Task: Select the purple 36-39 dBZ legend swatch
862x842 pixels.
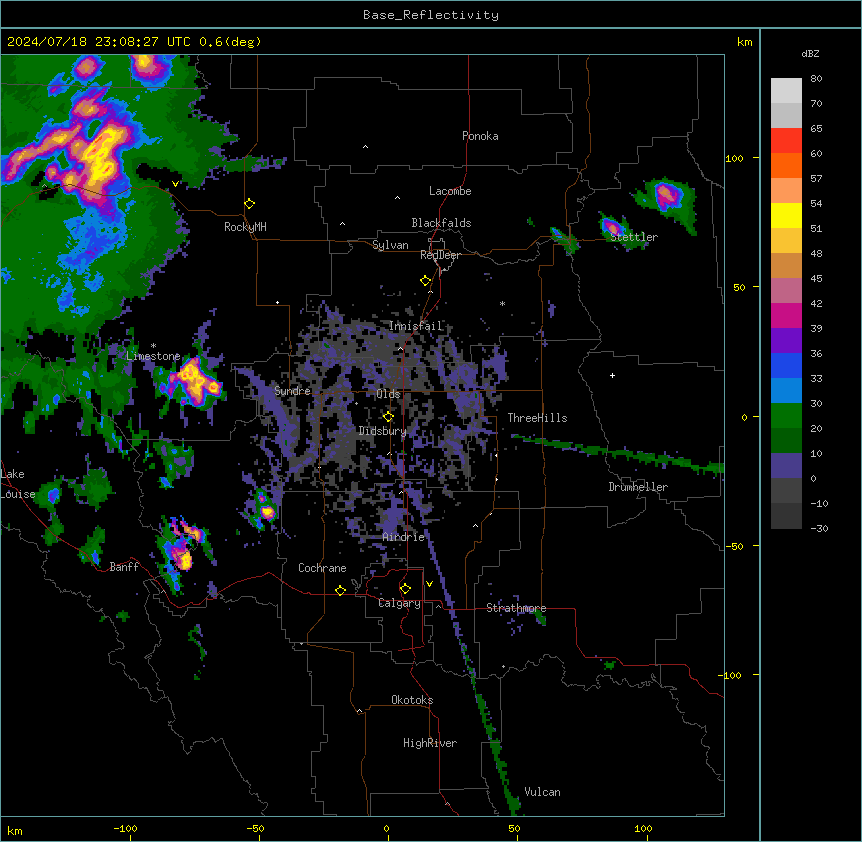Action: [x=786, y=341]
